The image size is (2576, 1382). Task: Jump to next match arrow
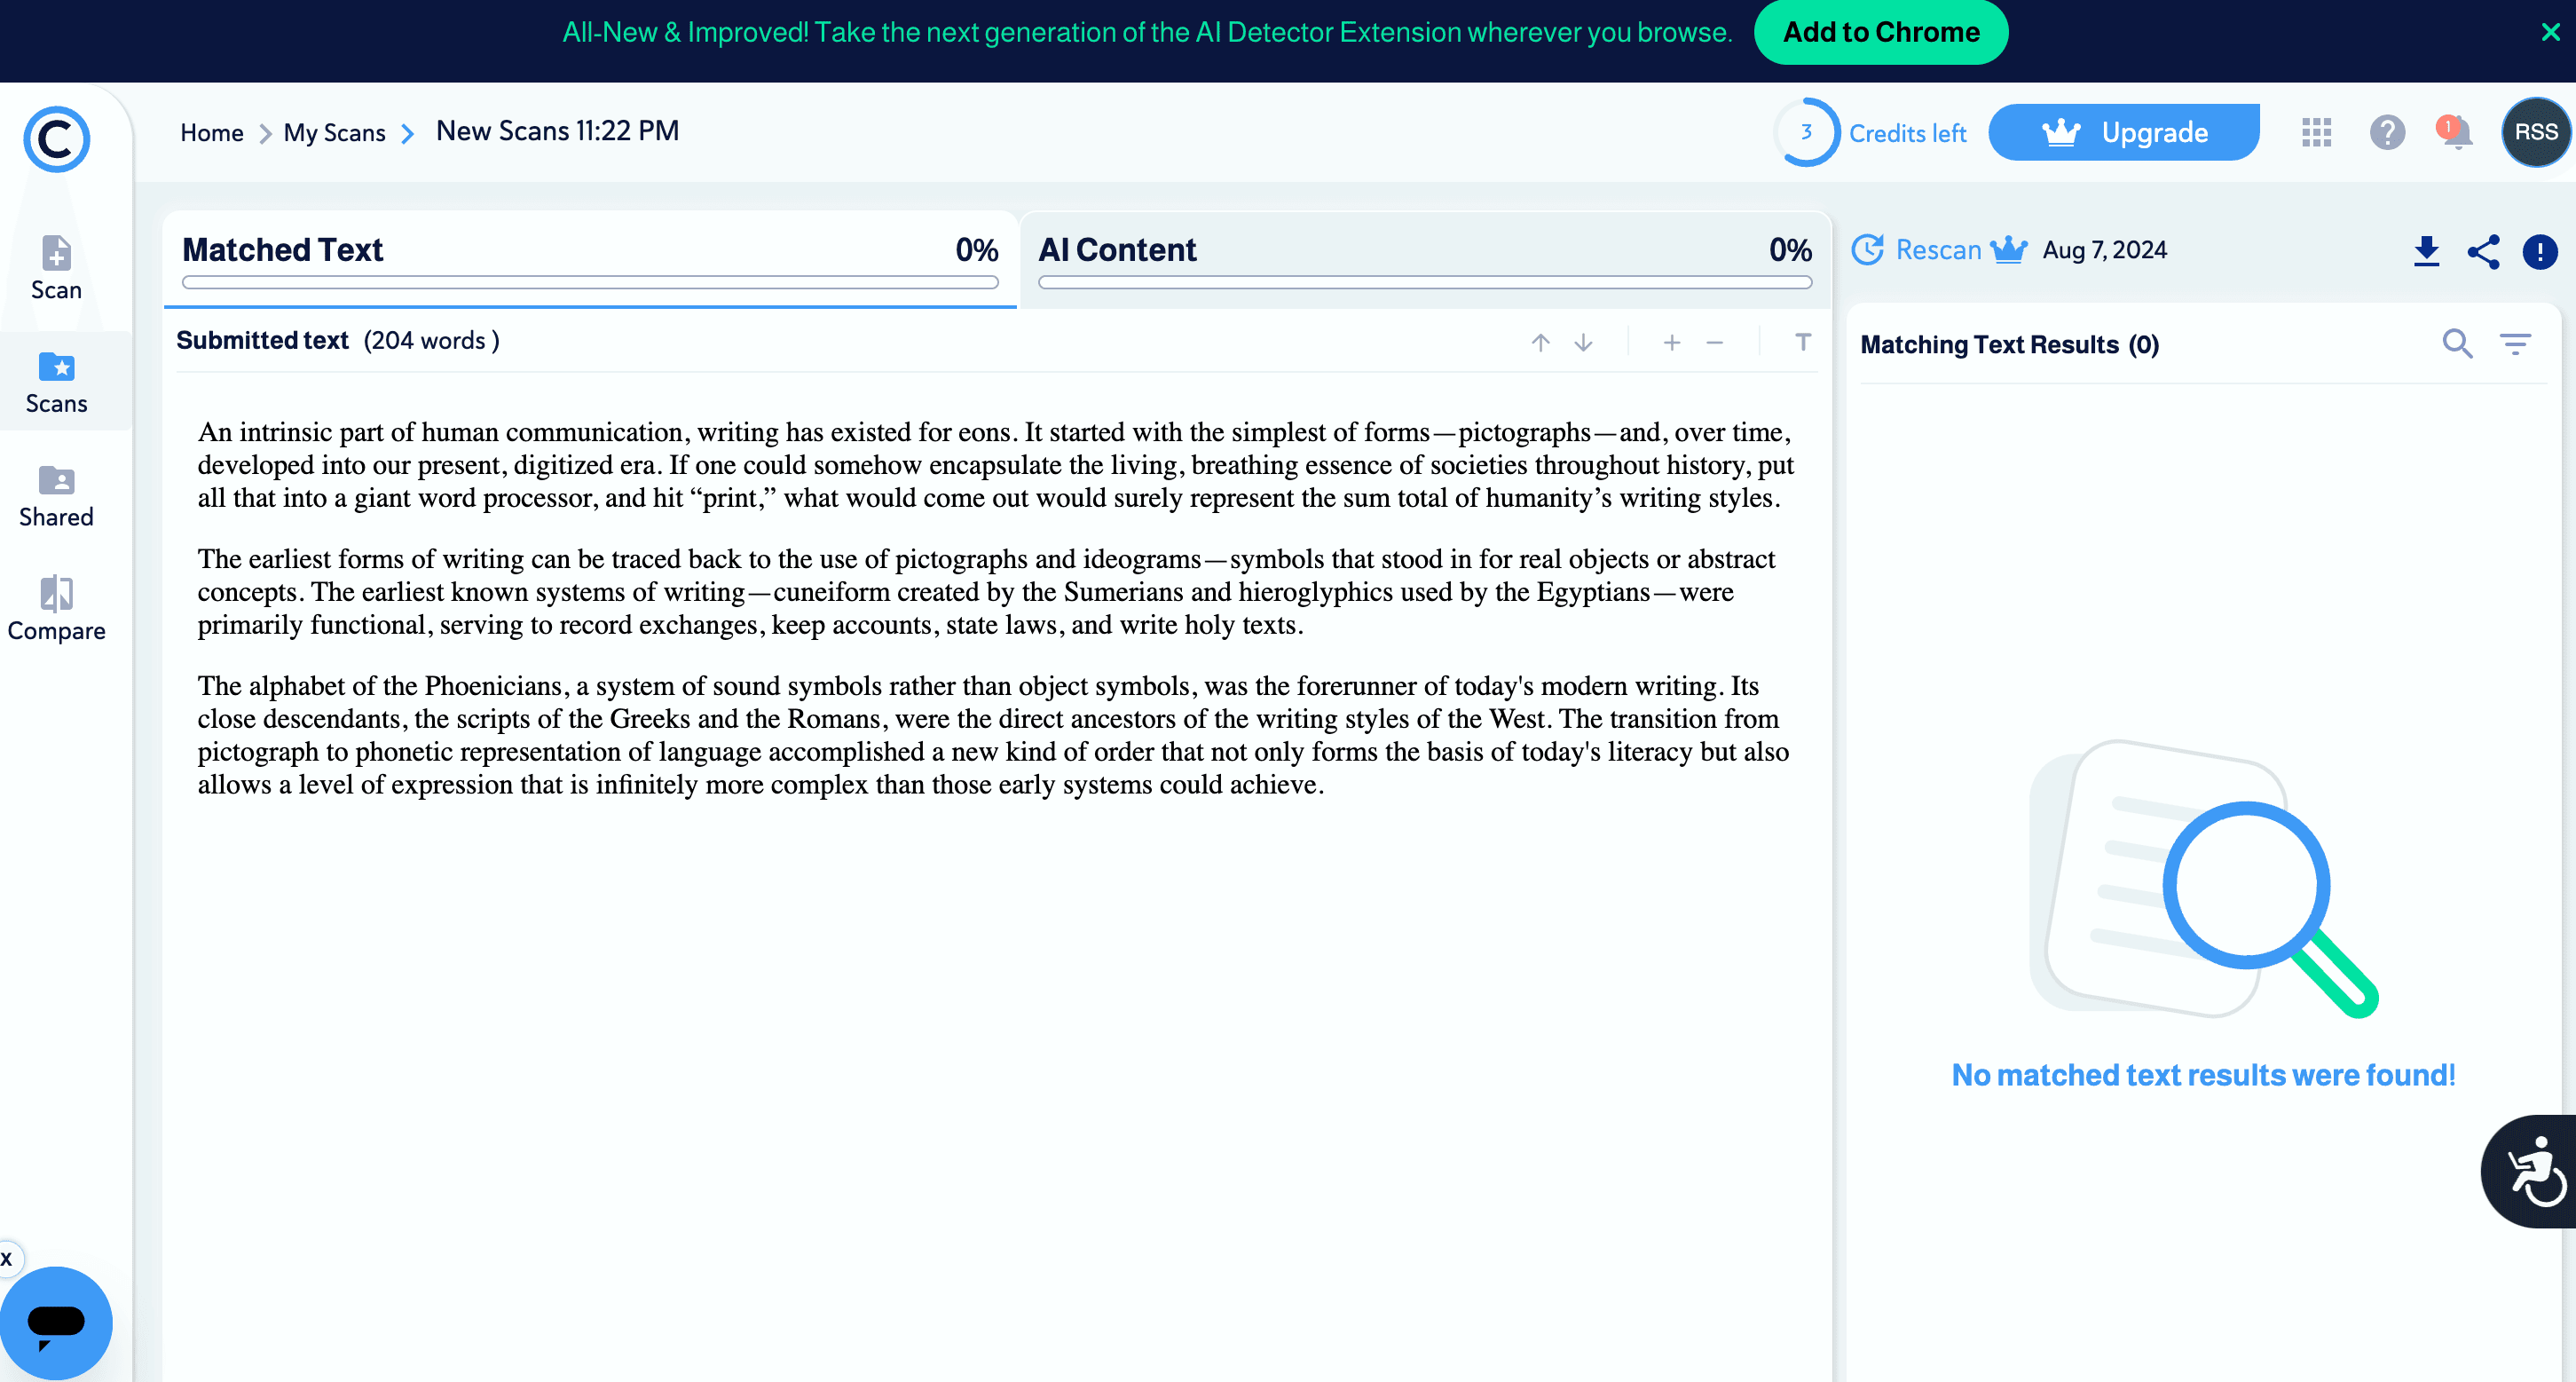tap(1583, 343)
